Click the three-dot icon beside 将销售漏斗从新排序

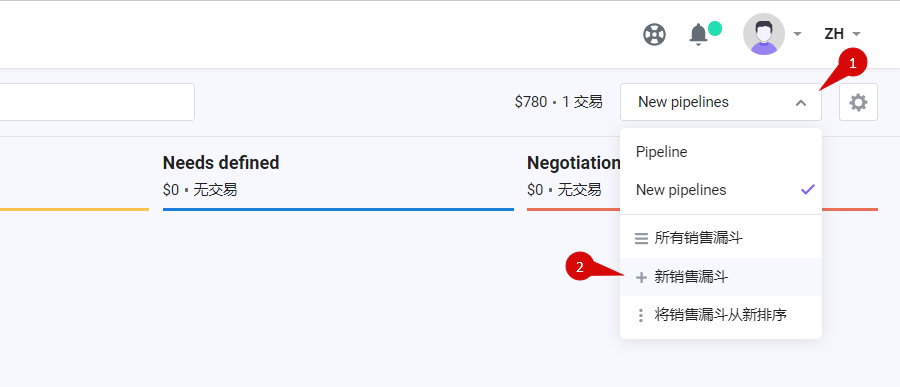(x=641, y=315)
